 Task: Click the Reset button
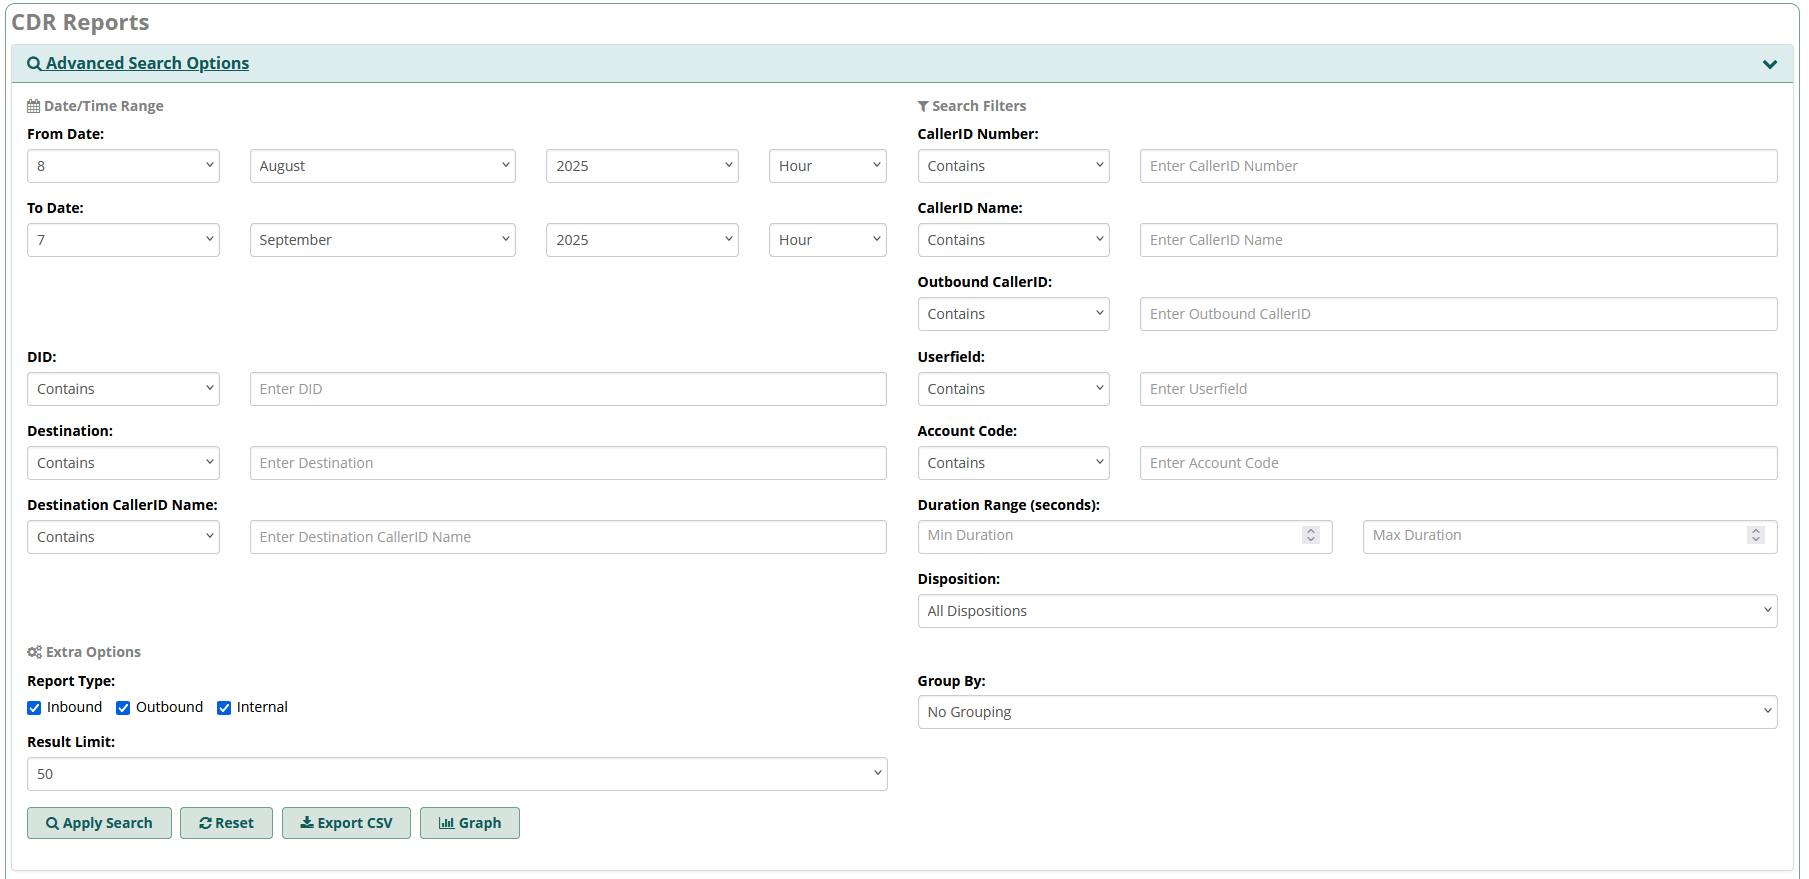[226, 823]
